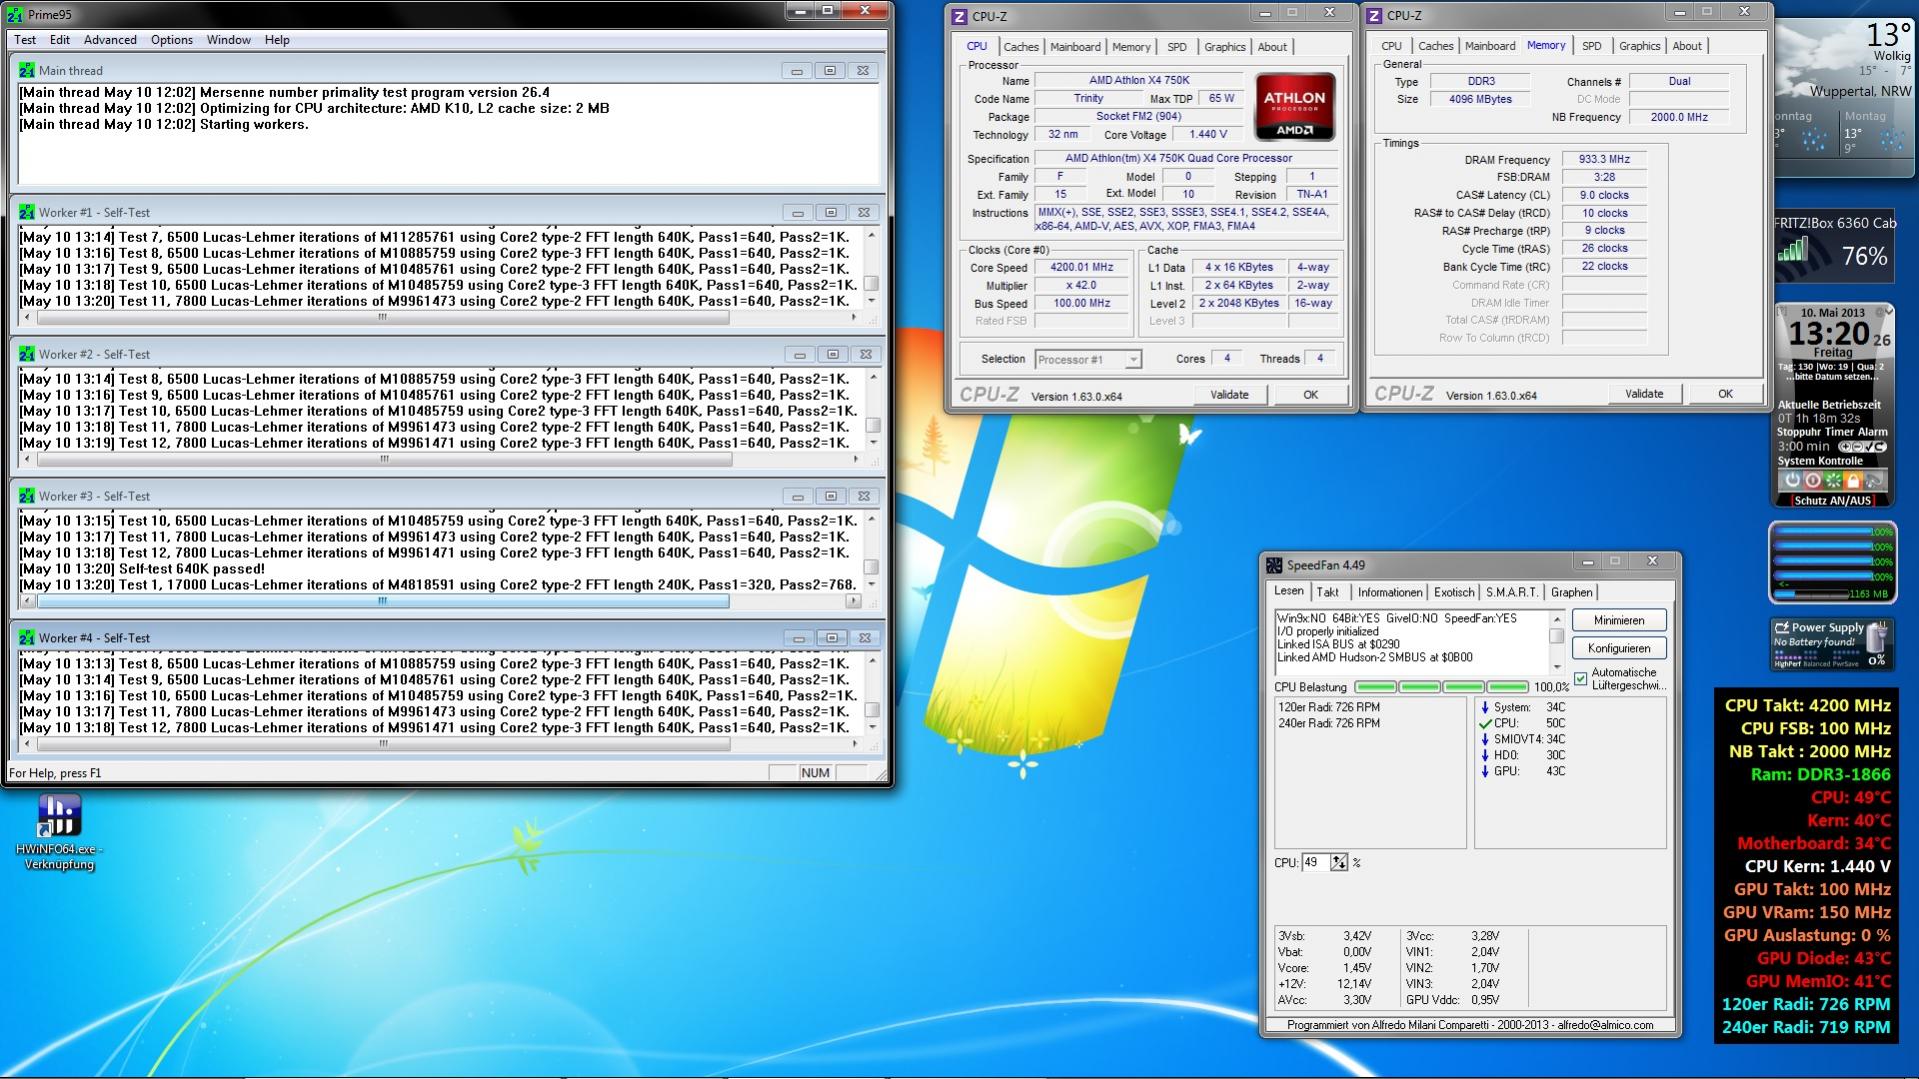The height and width of the screenshot is (1079, 1919).
Task: Open the HWiNFO64.exe desktop shortcut icon
Action: (59, 816)
